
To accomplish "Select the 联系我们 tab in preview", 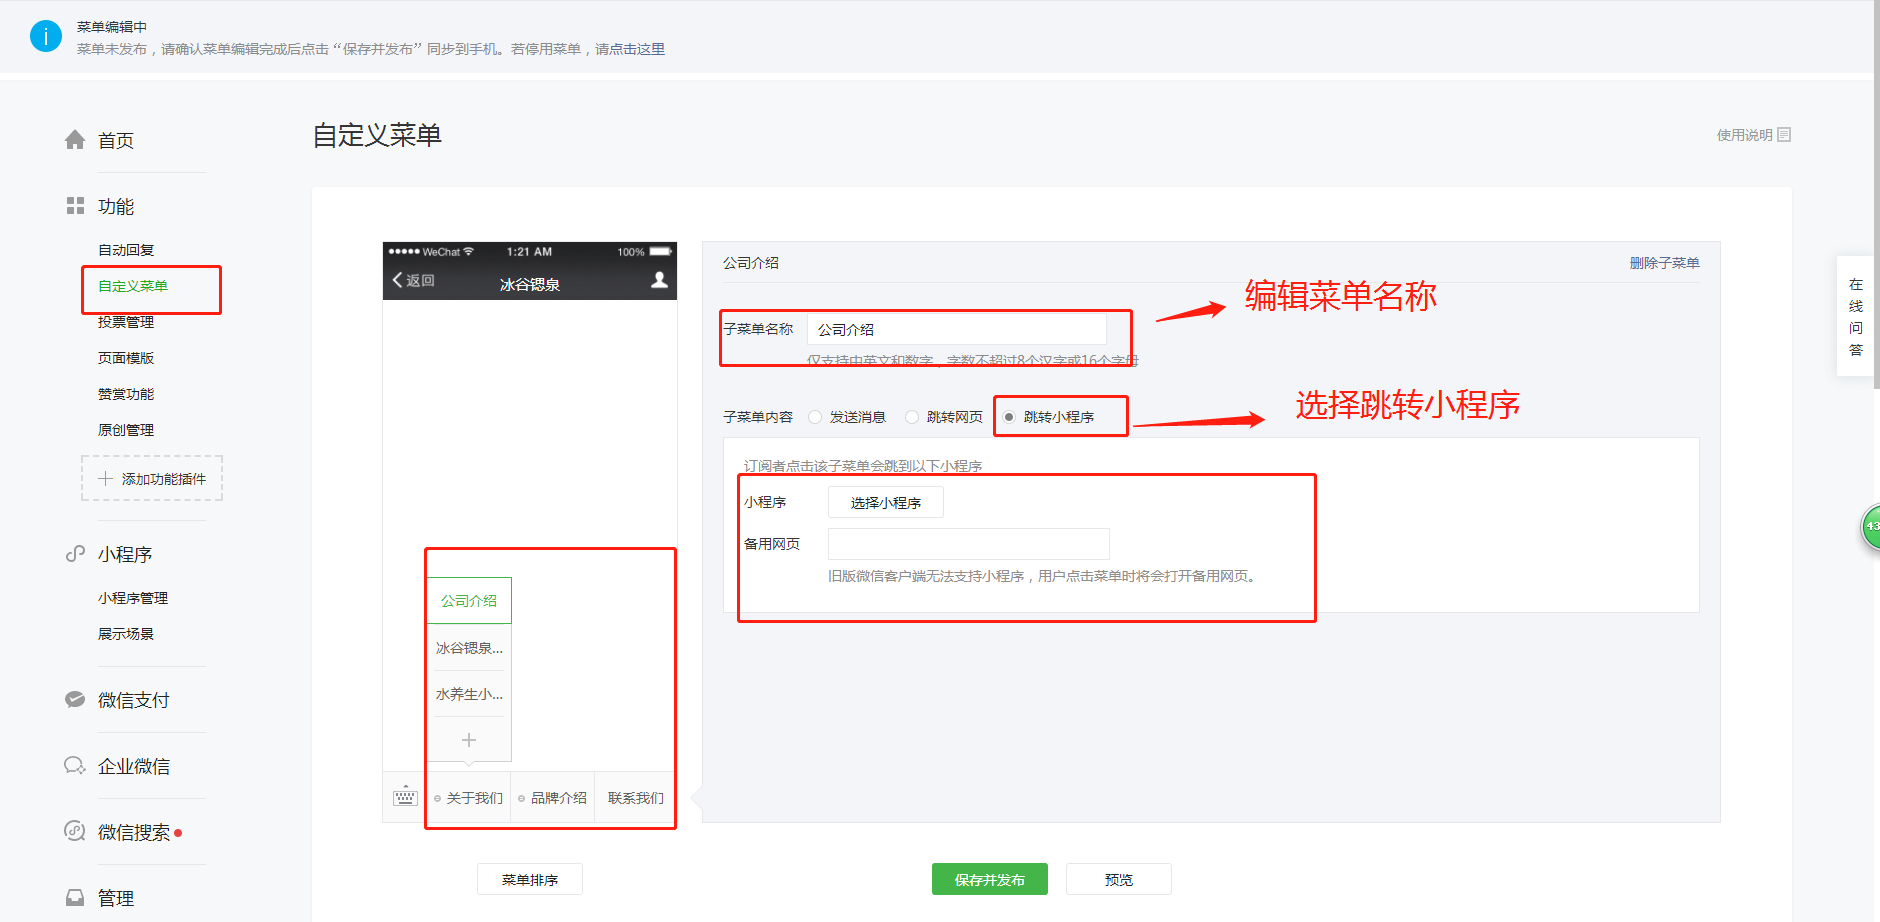I will [634, 797].
